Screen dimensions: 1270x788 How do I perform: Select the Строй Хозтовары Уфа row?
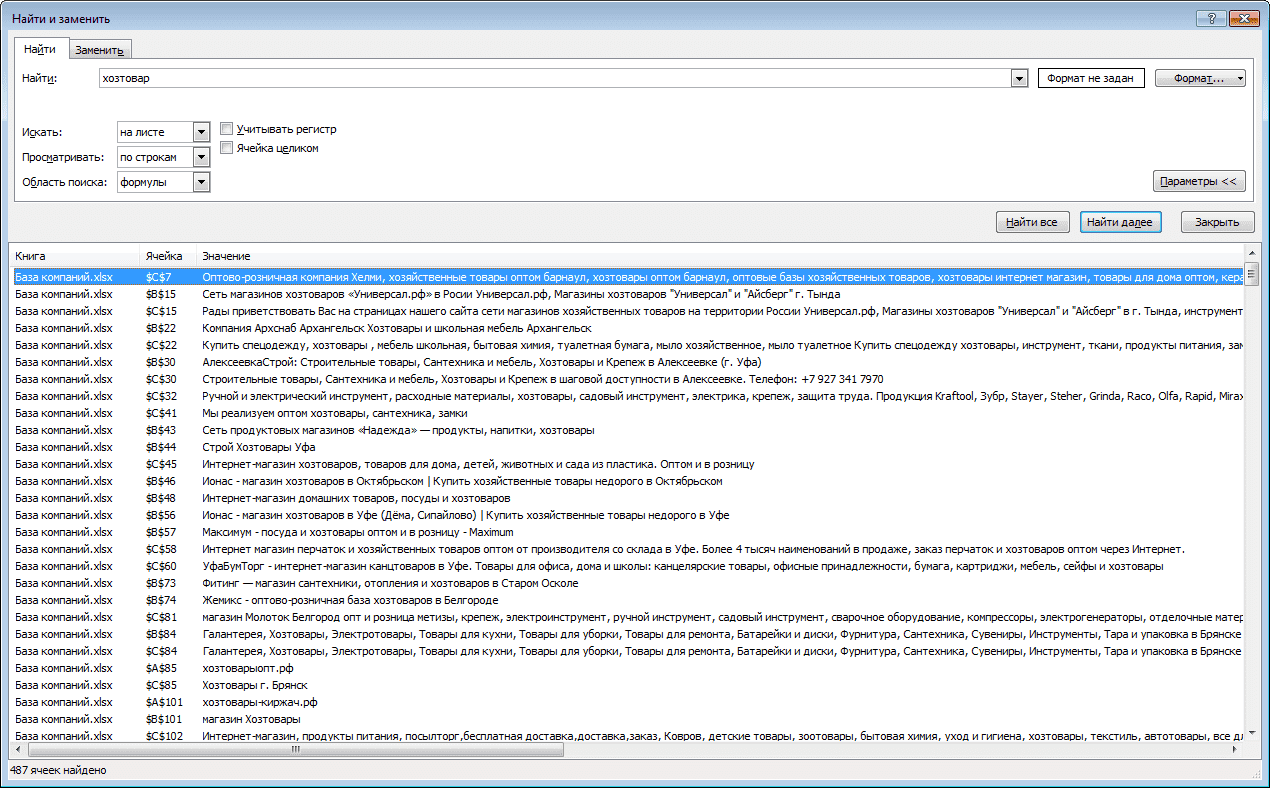coord(626,447)
